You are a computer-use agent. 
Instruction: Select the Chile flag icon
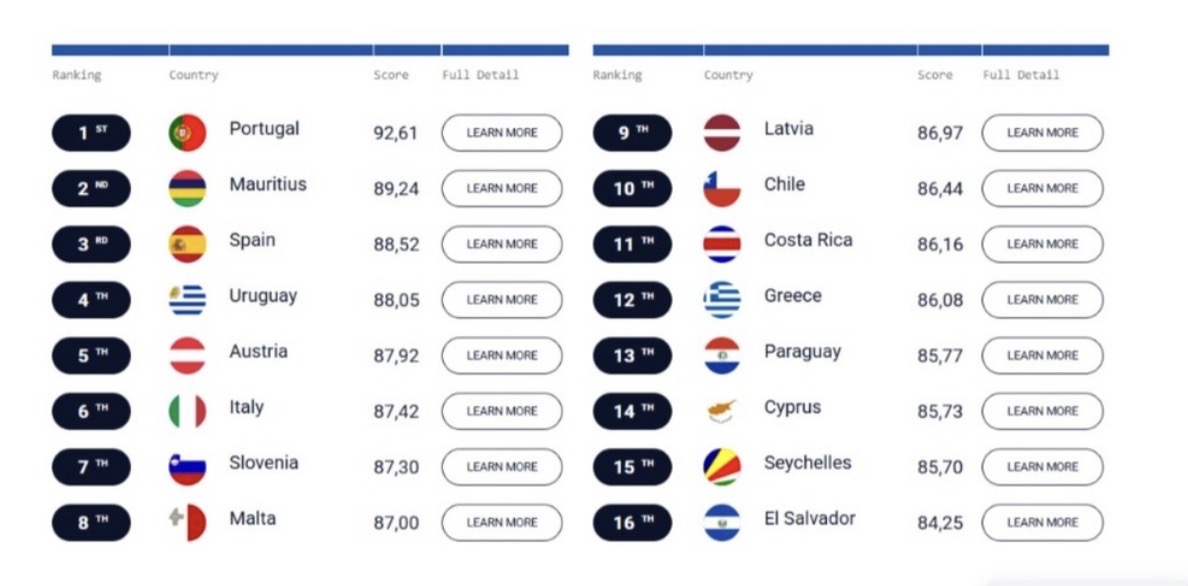(x=722, y=188)
